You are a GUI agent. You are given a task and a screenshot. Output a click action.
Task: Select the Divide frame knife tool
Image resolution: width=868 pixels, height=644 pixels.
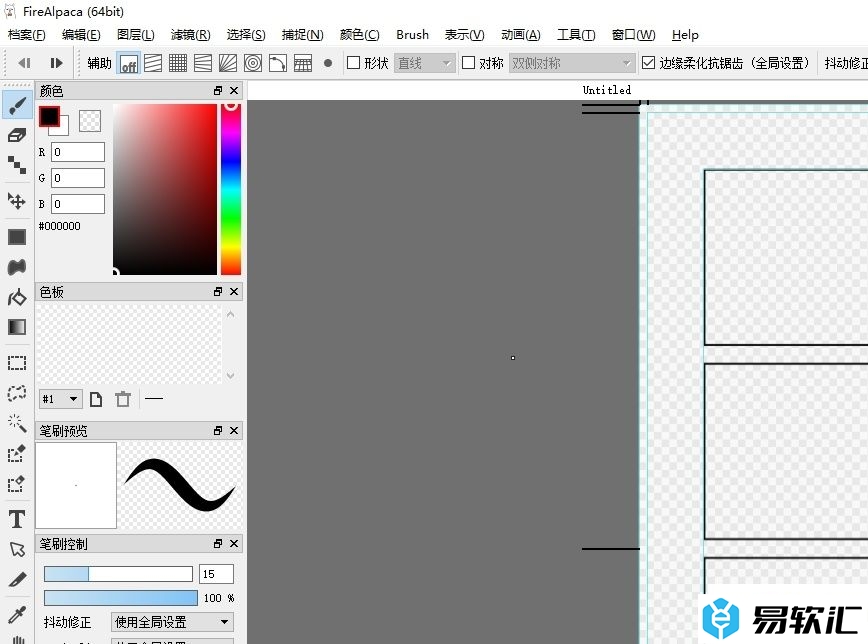17,580
